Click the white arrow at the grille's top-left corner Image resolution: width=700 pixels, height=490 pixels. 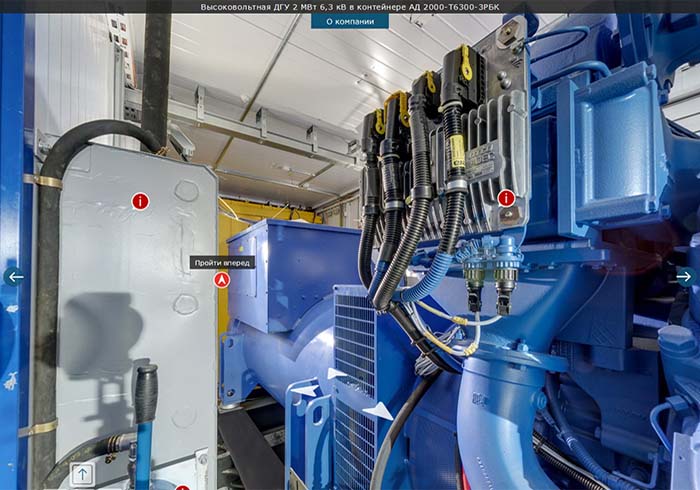[335, 373]
